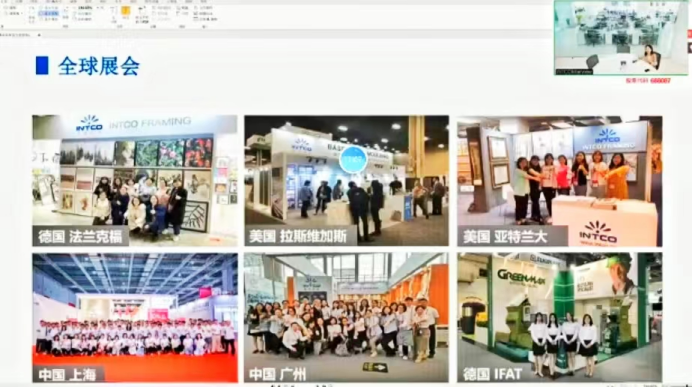The width and height of the screenshot is (693, 387).
Task: Click the 全球展会 slide title
Action: [x=99, y=66]
